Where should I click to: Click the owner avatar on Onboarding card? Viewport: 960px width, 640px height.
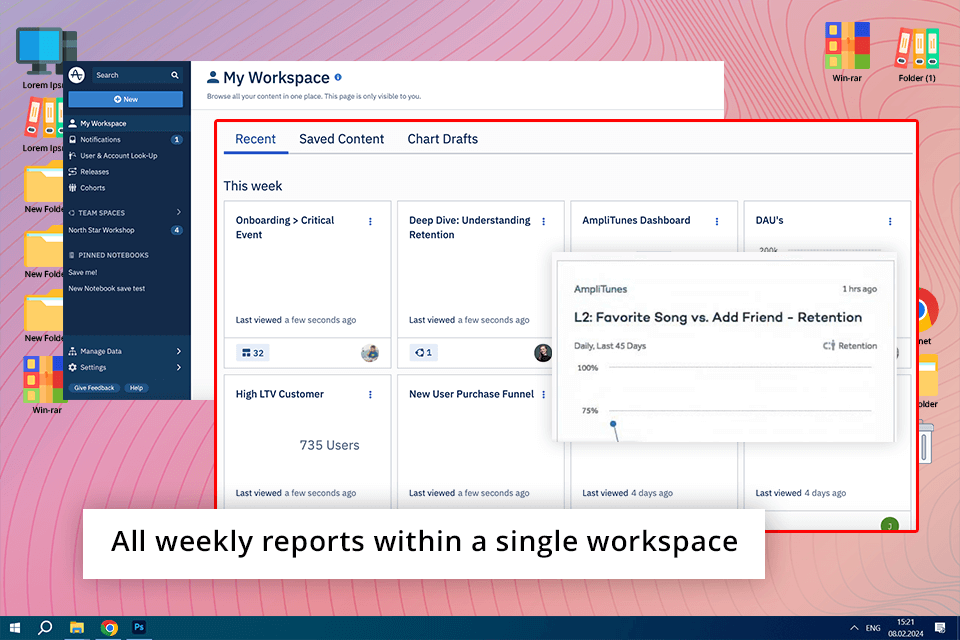(370, 353)
